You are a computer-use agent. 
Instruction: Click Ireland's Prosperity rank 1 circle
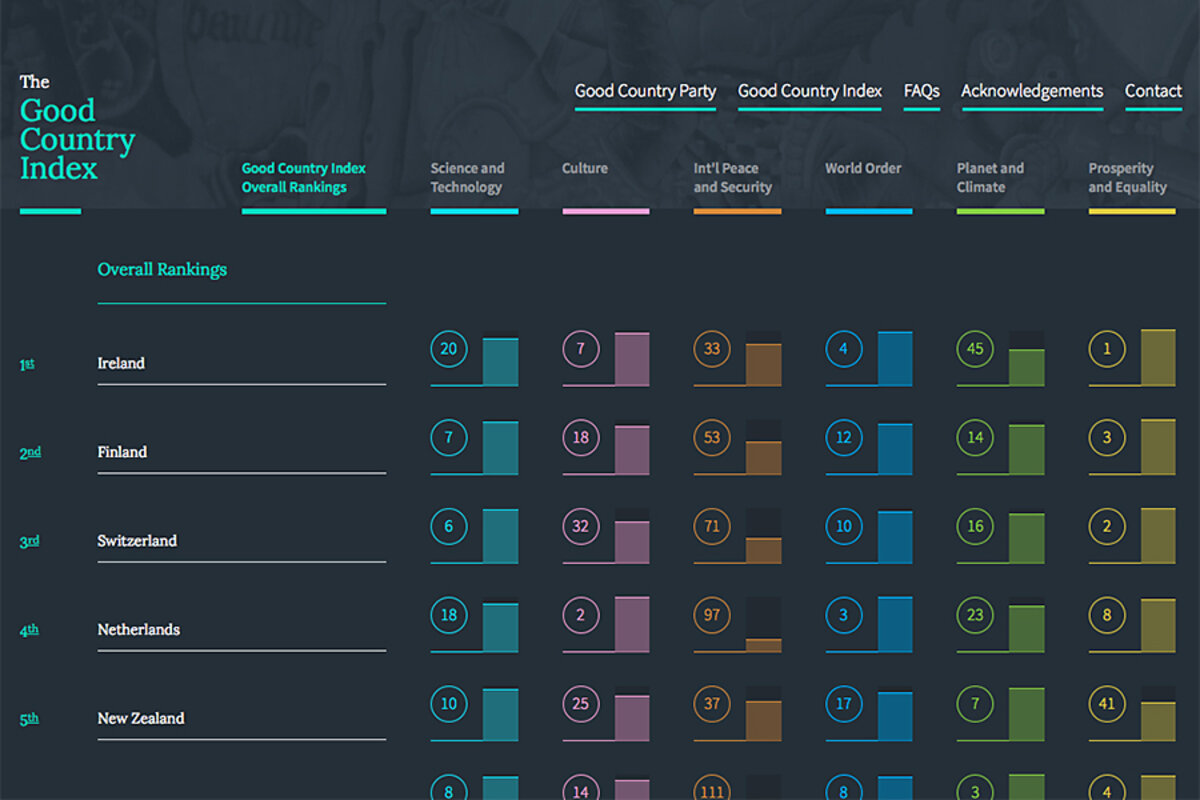(x=1107, y=349)
